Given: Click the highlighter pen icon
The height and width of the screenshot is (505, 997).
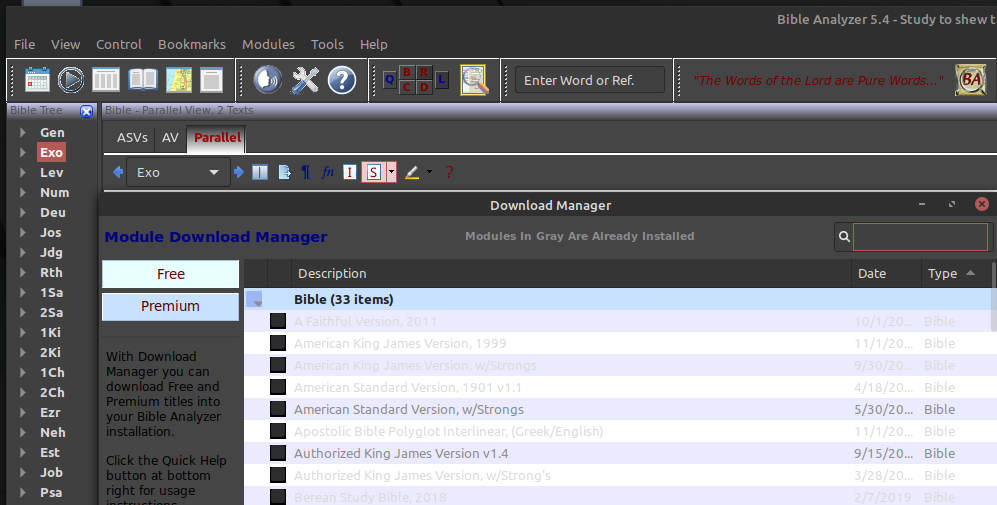Looking at the screenshot, I should (x=412, y=172).
